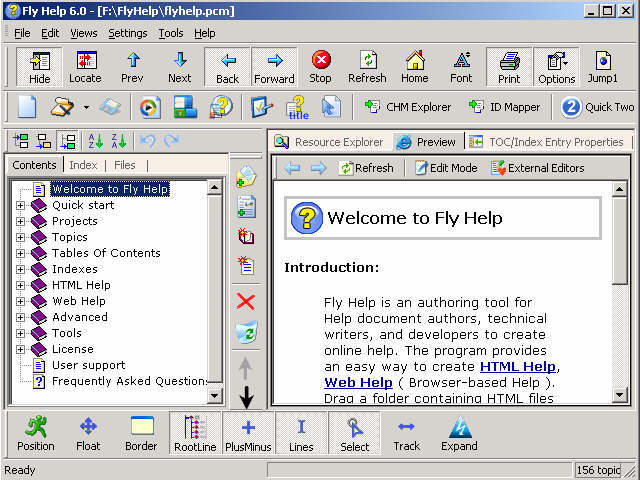Expand the License tree node
640x480 pixels.
pyautogui.click(x=20, y=349)
